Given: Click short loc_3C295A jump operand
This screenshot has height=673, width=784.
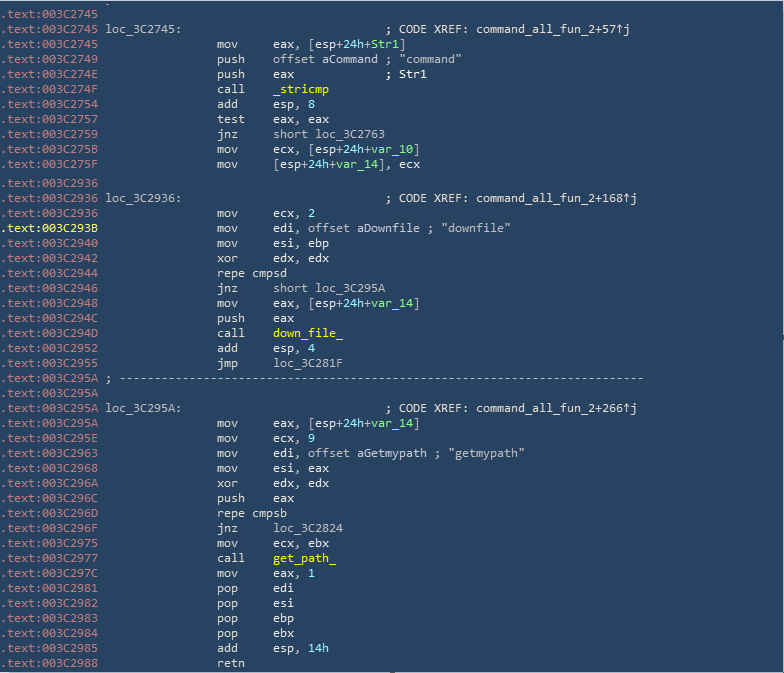Looking at the screenshot, I should (x=345, y=287).
